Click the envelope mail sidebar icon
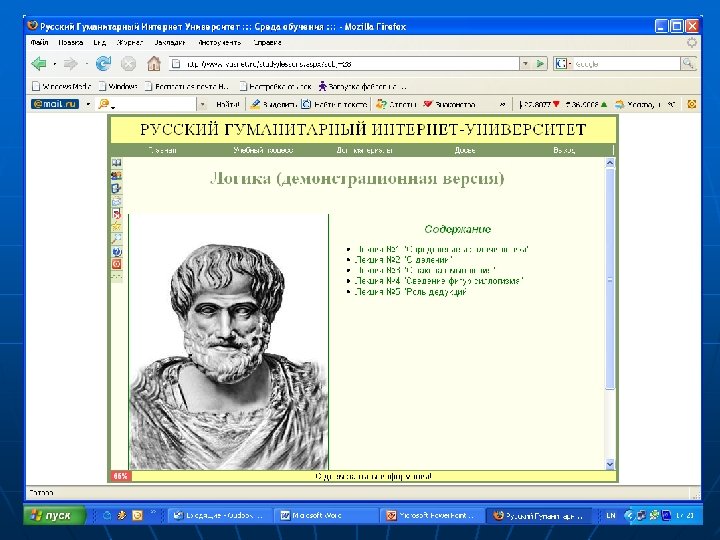This screenshot has width=720, height=540. coord(117,201)
